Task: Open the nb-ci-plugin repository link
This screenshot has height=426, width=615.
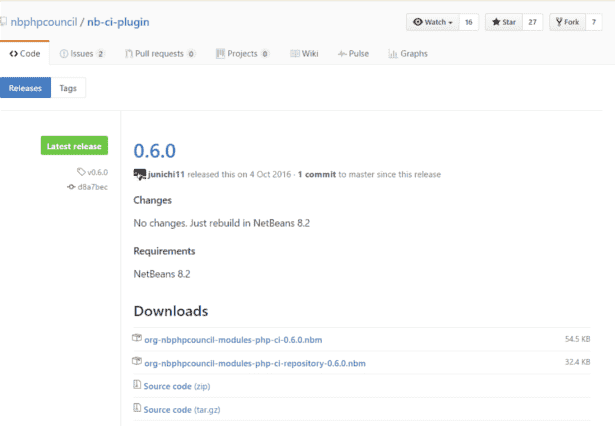Action: tap(118, 22)
